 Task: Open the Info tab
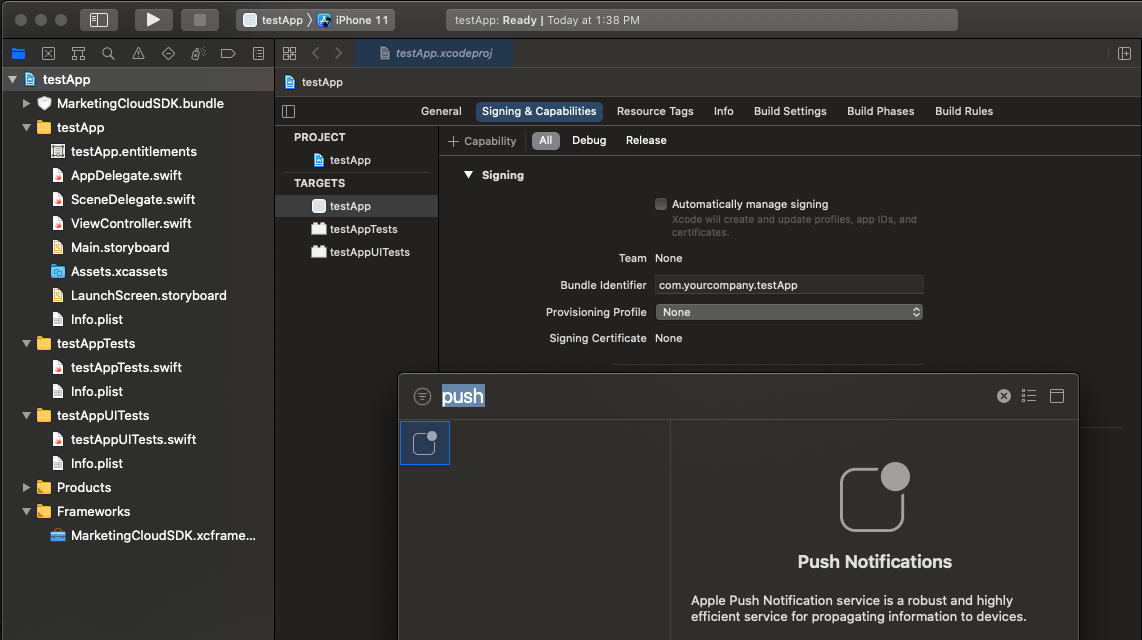tap(723, 111)
